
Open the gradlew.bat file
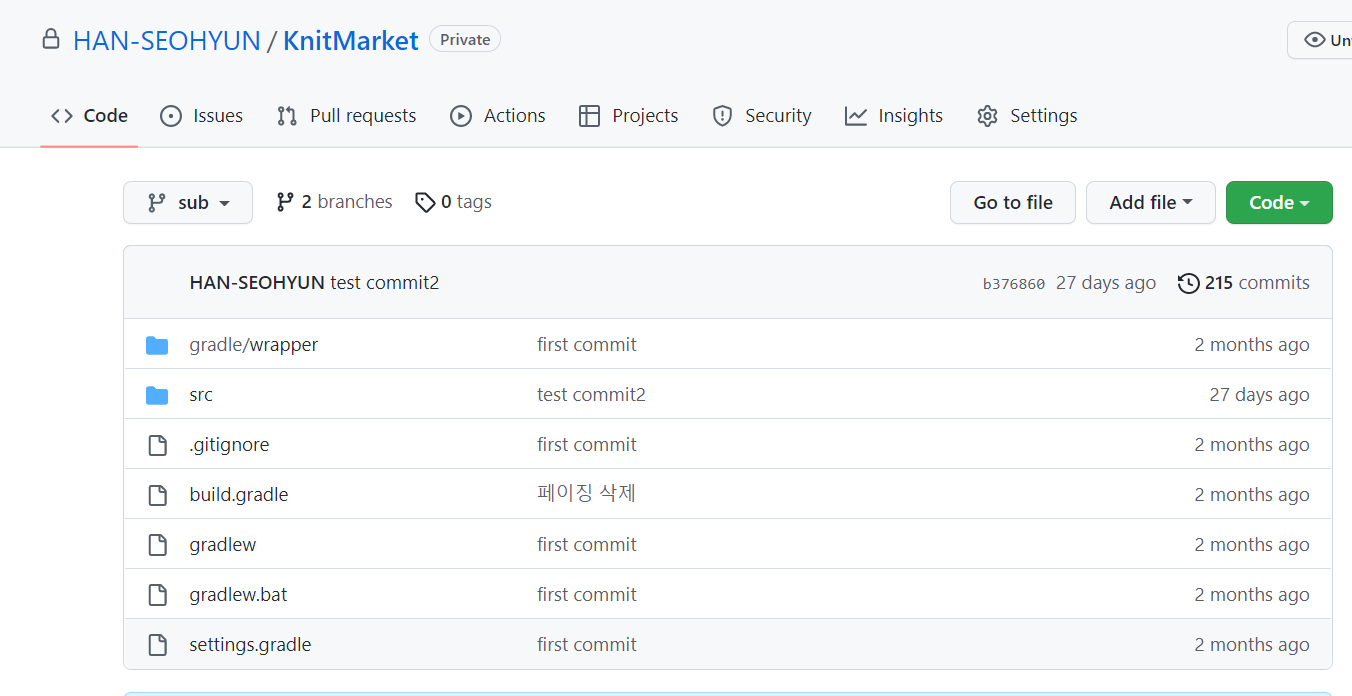[x=238, y=595]
